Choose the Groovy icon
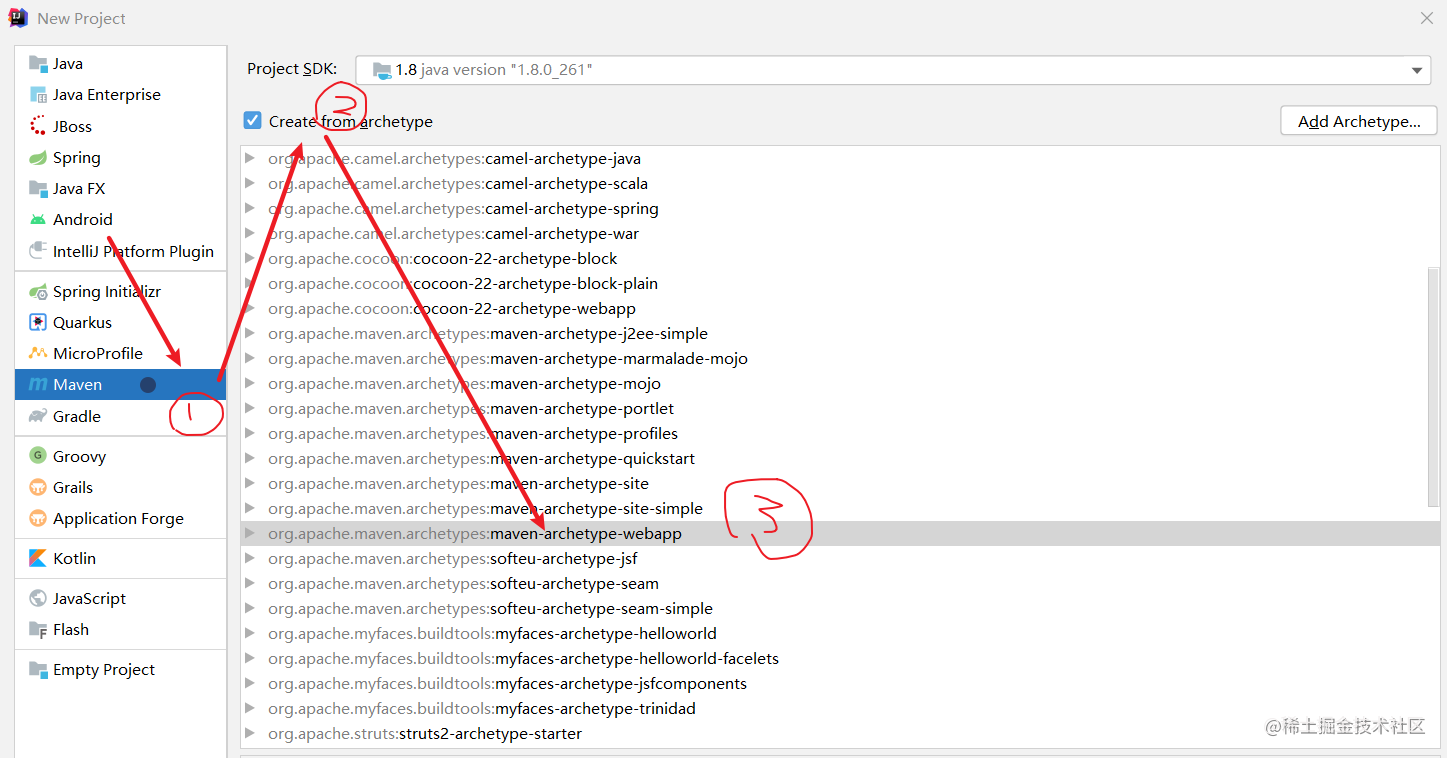The width and height of the screenshot is (1447, 758). point(38,456)
